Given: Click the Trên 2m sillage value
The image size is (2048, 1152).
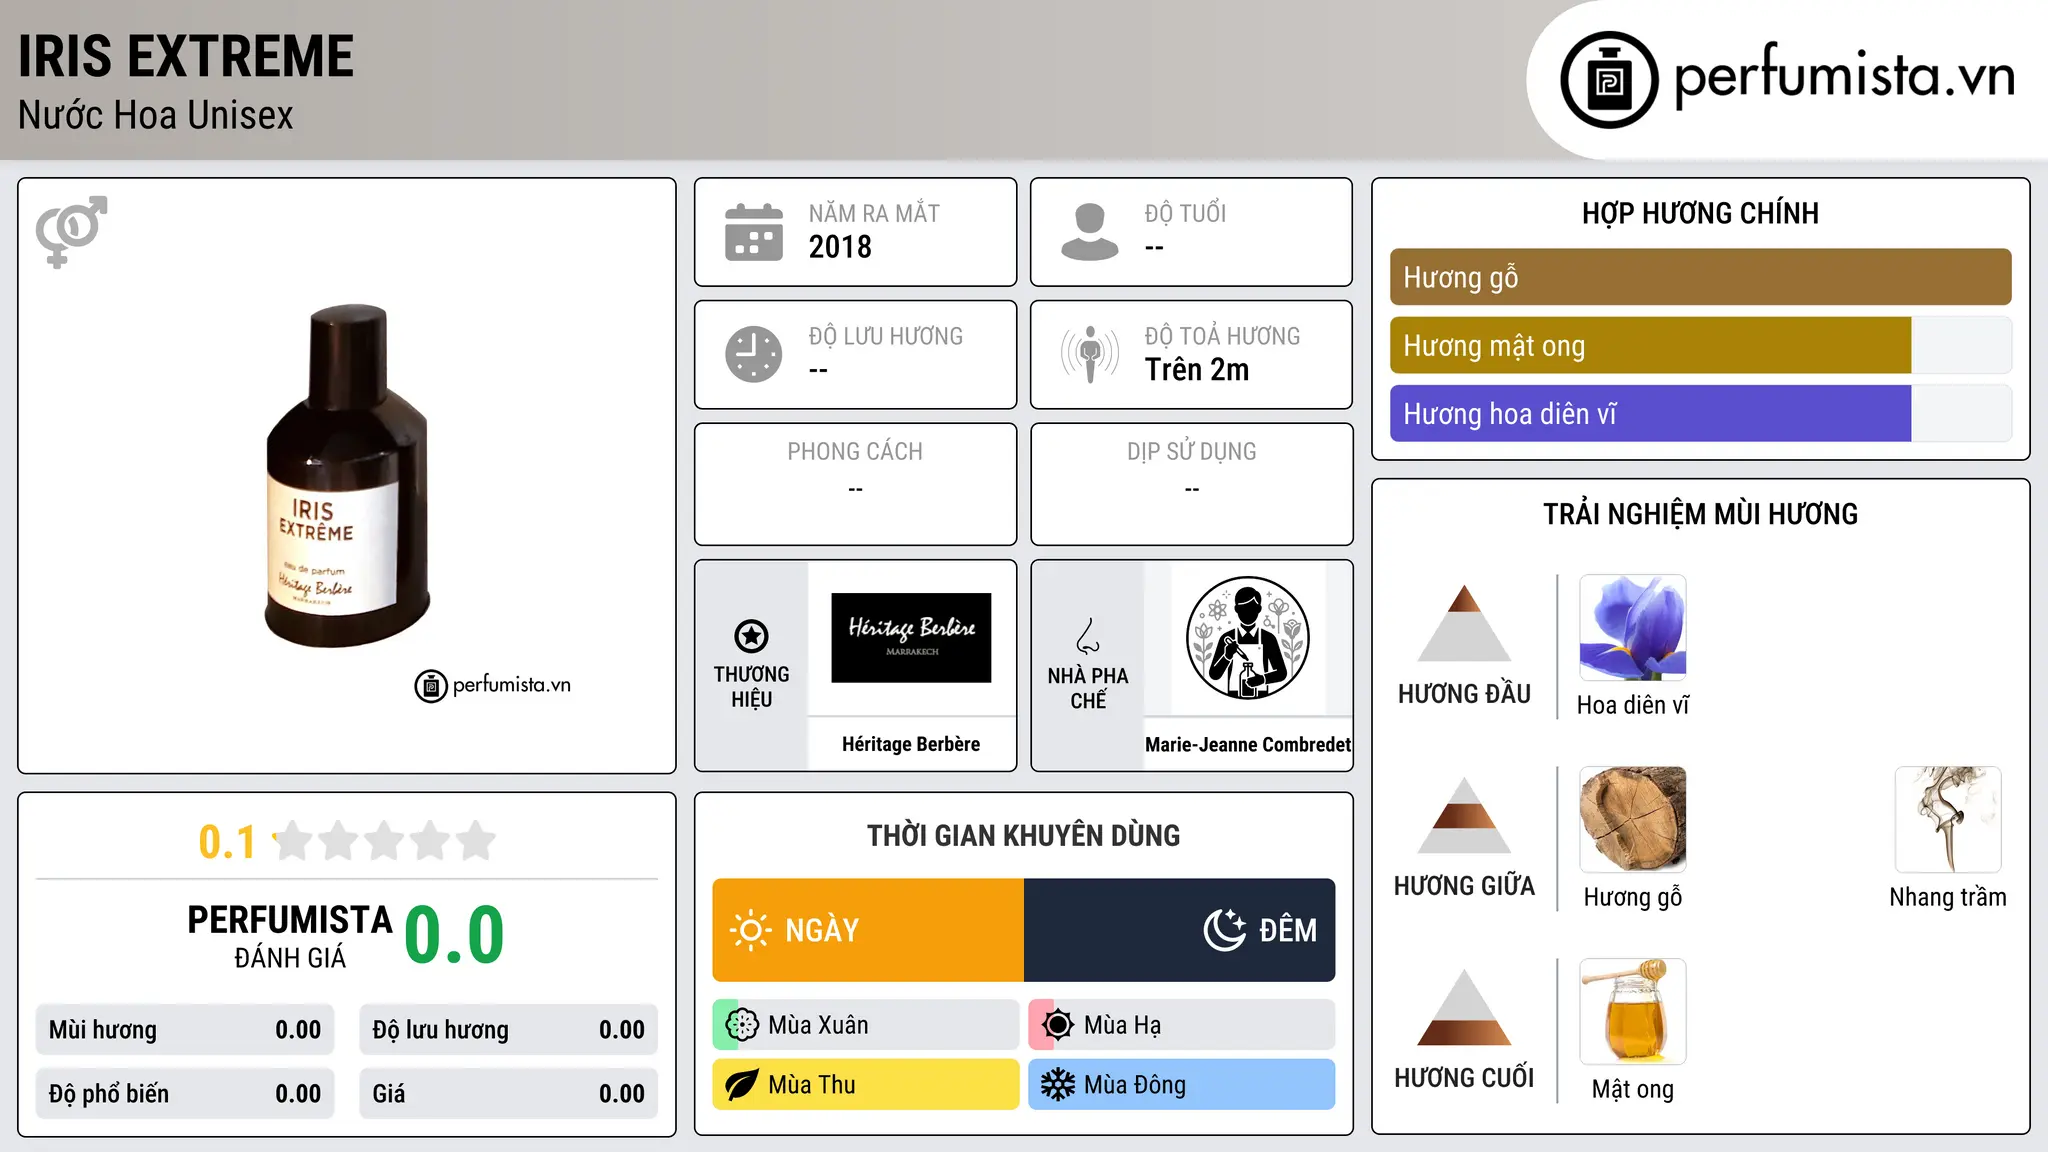Looking at the screenshot, I should 1197,370.
